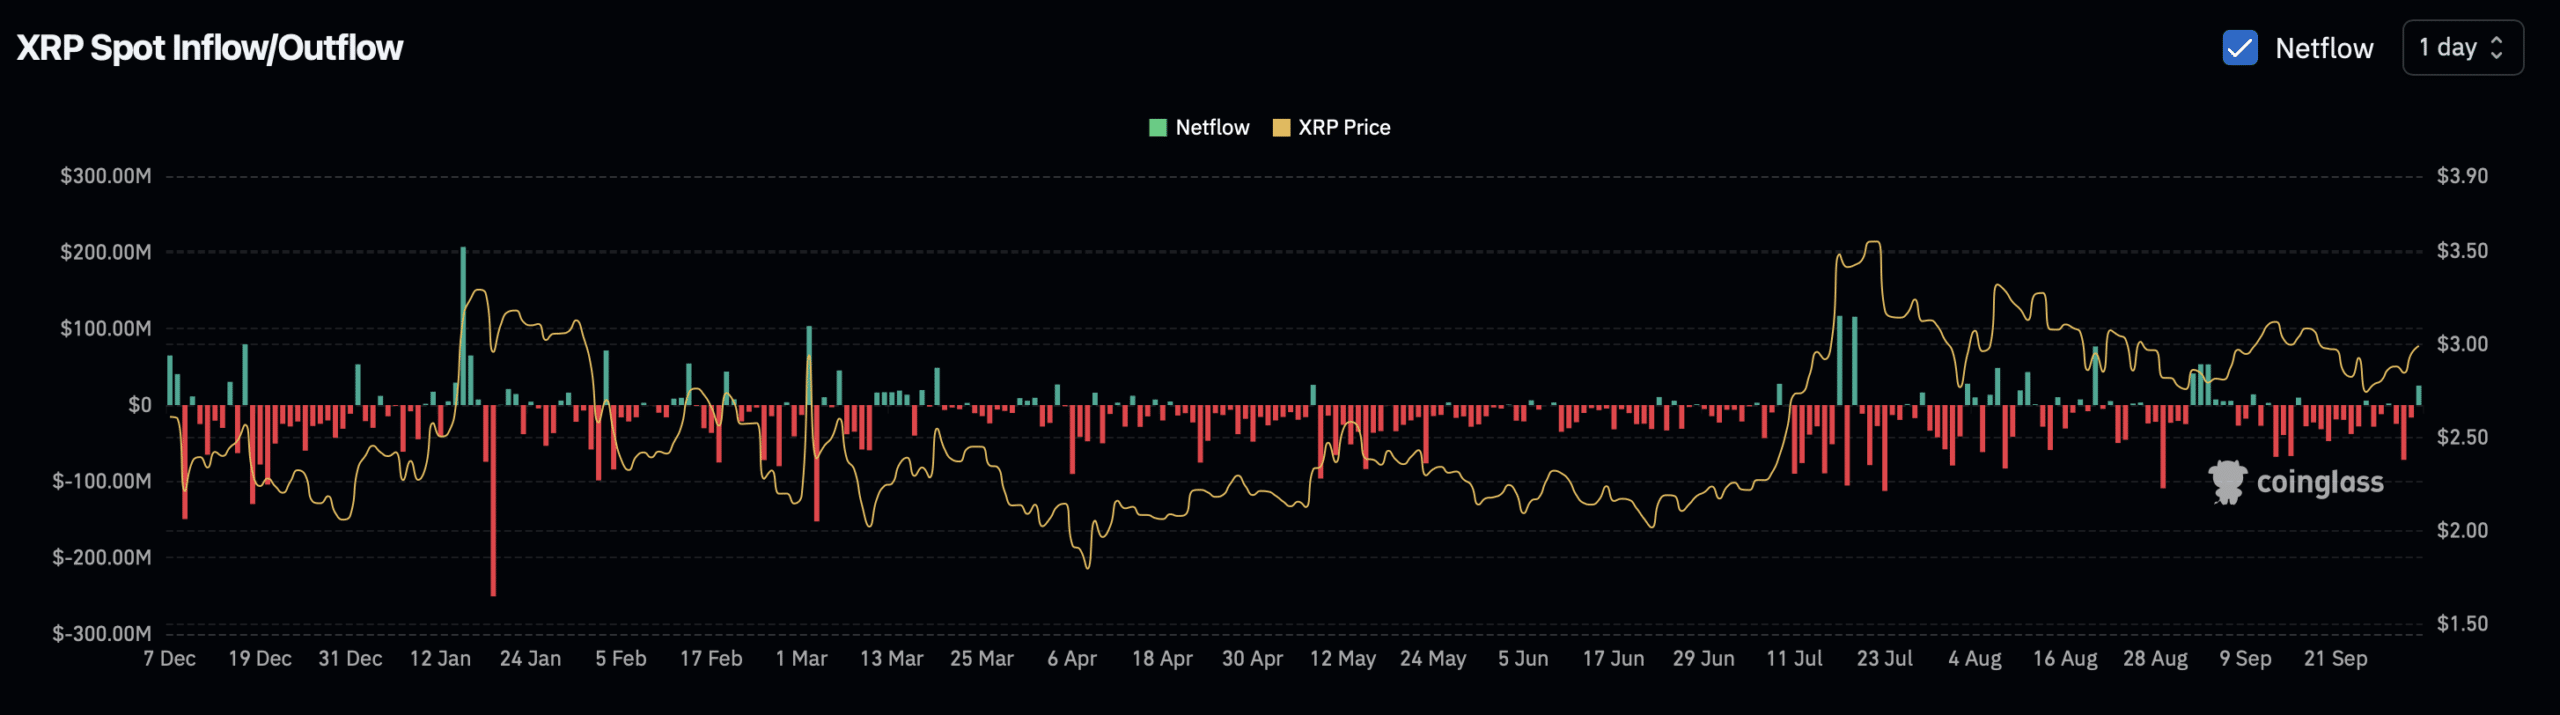Viewport: 2560px width, 715px height.
Task: Click the "$300.00M" netflow axis label
Action: tap(106, 176)
